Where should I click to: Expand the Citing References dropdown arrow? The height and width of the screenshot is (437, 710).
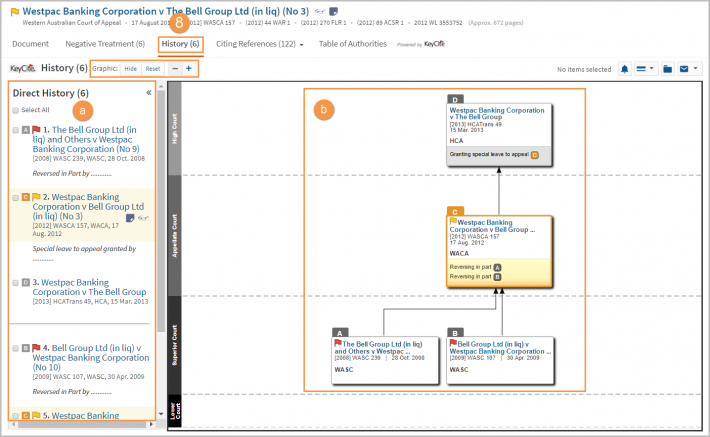(302, 45)
